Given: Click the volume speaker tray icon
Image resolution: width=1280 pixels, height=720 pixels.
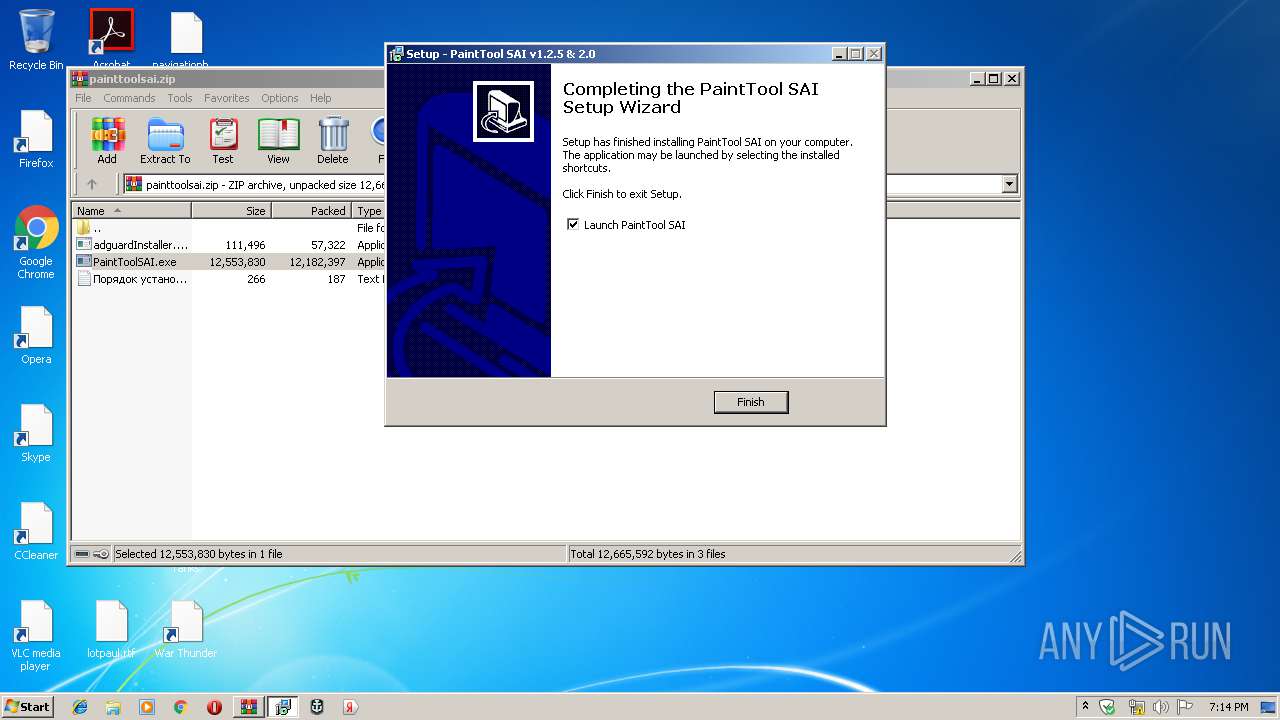Looking at the screenshot, I should tap(1161, 707).
